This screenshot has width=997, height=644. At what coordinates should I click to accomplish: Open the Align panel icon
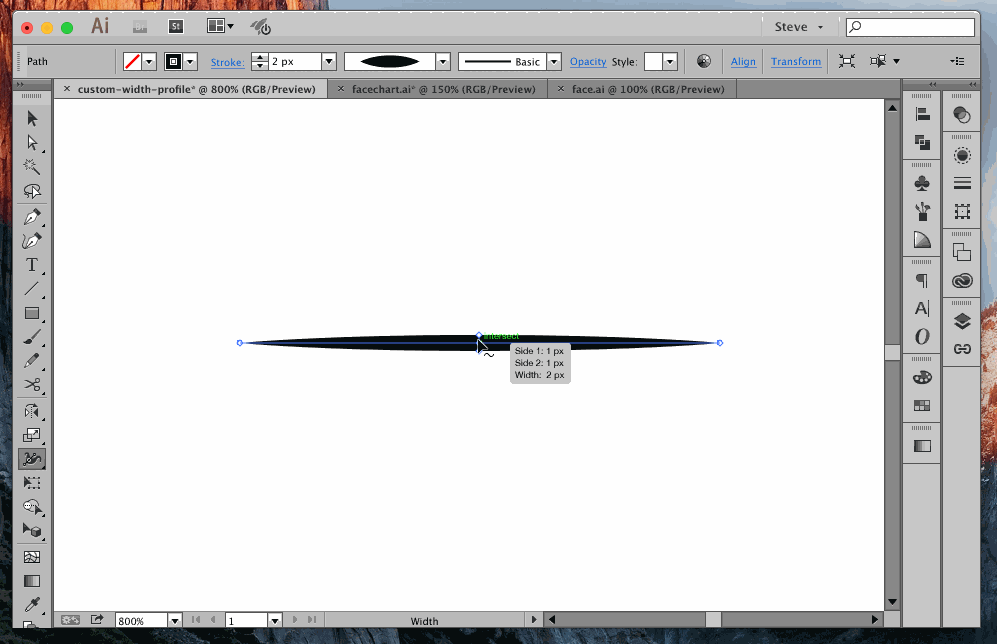point(922,114)
